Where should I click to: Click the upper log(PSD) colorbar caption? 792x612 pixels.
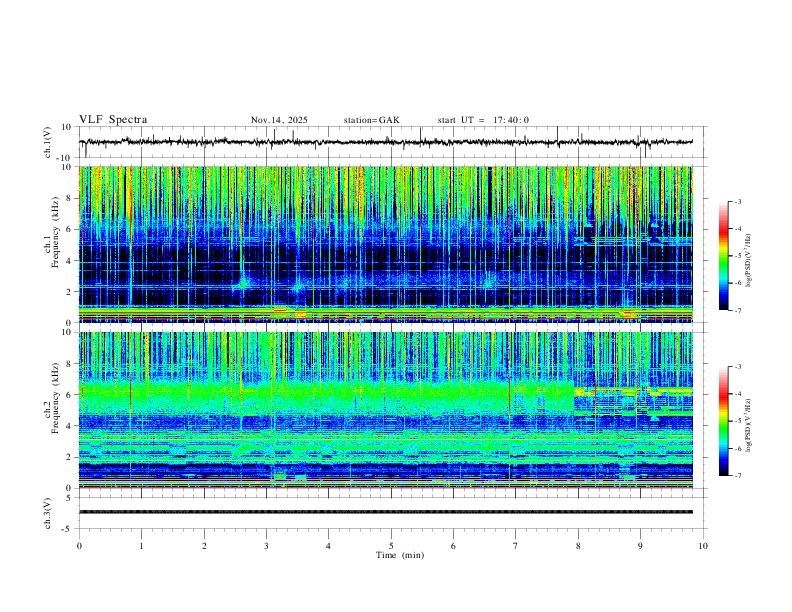748,261
